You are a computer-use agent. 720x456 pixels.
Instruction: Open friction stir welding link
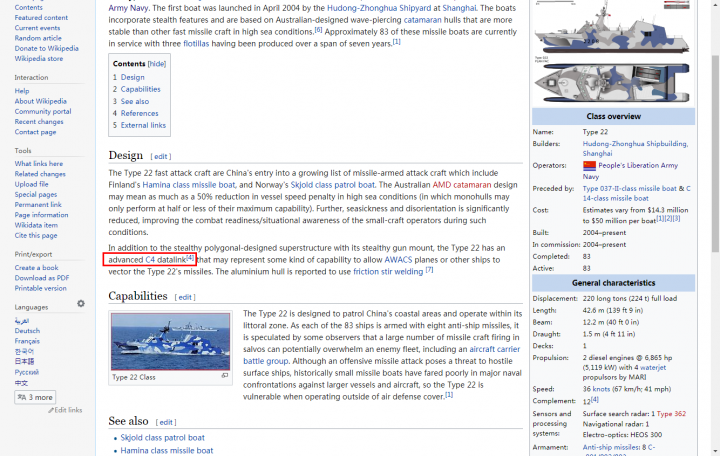[388, 271]
